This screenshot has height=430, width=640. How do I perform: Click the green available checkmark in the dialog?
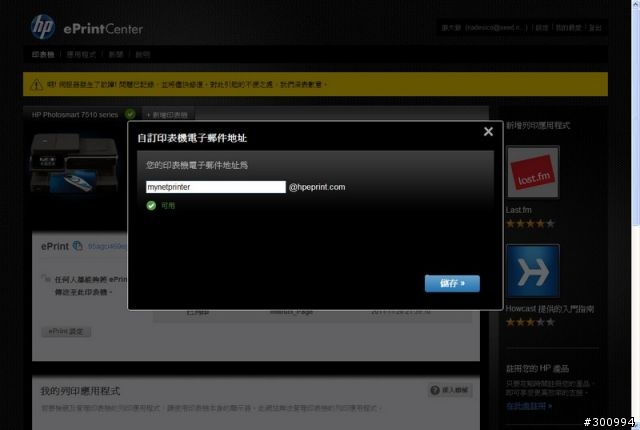click(x=151, y=205)
